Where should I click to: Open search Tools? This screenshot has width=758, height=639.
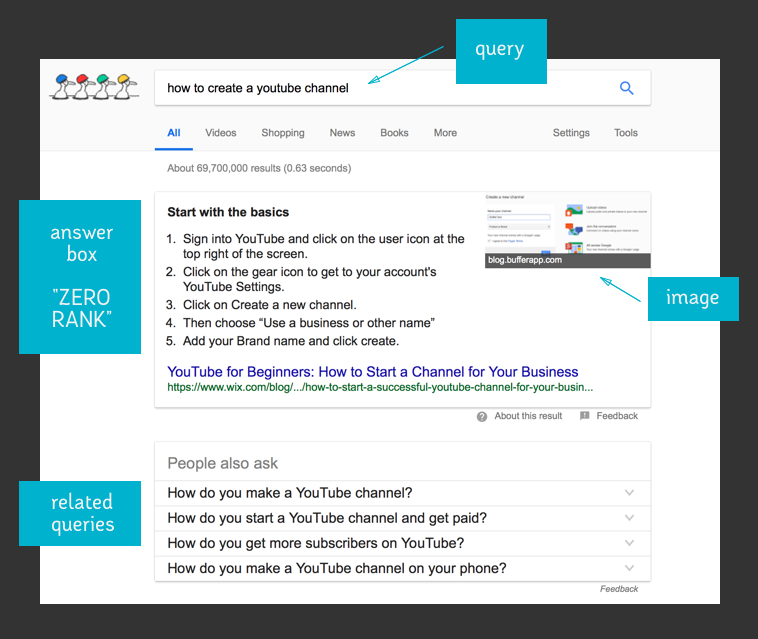[626, 133]
